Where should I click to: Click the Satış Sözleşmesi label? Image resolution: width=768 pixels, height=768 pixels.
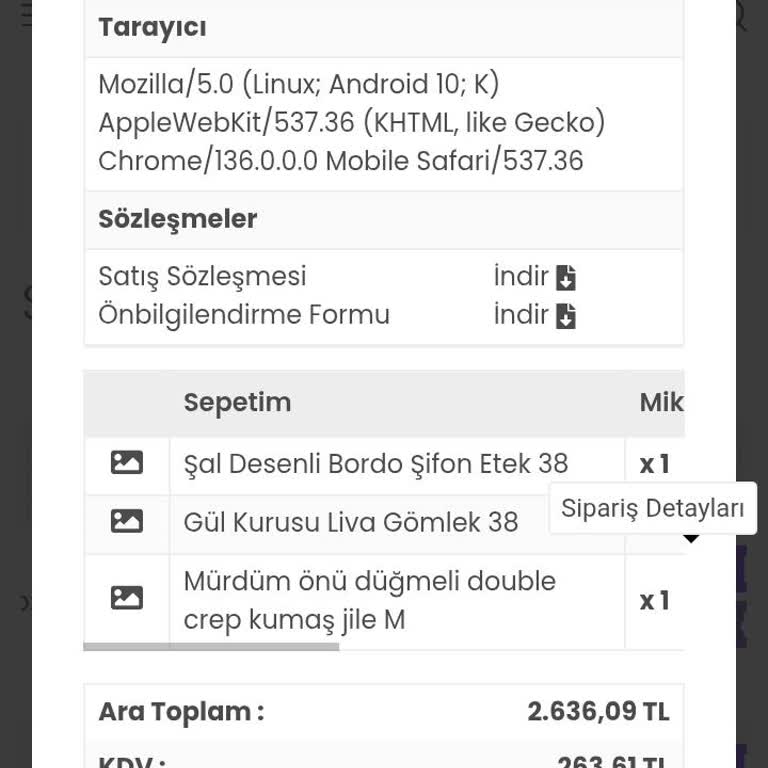pos(202,277)
